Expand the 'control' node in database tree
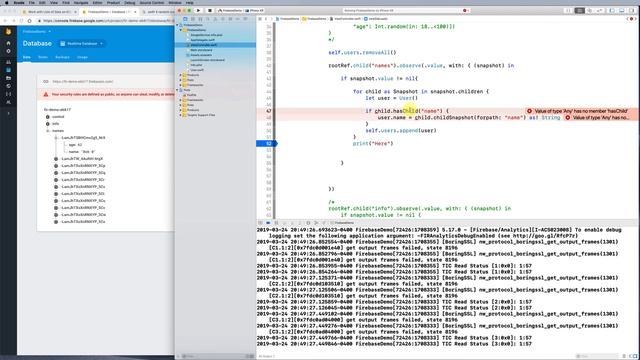Viewport: 640px width, 360px height. (48, 117)
